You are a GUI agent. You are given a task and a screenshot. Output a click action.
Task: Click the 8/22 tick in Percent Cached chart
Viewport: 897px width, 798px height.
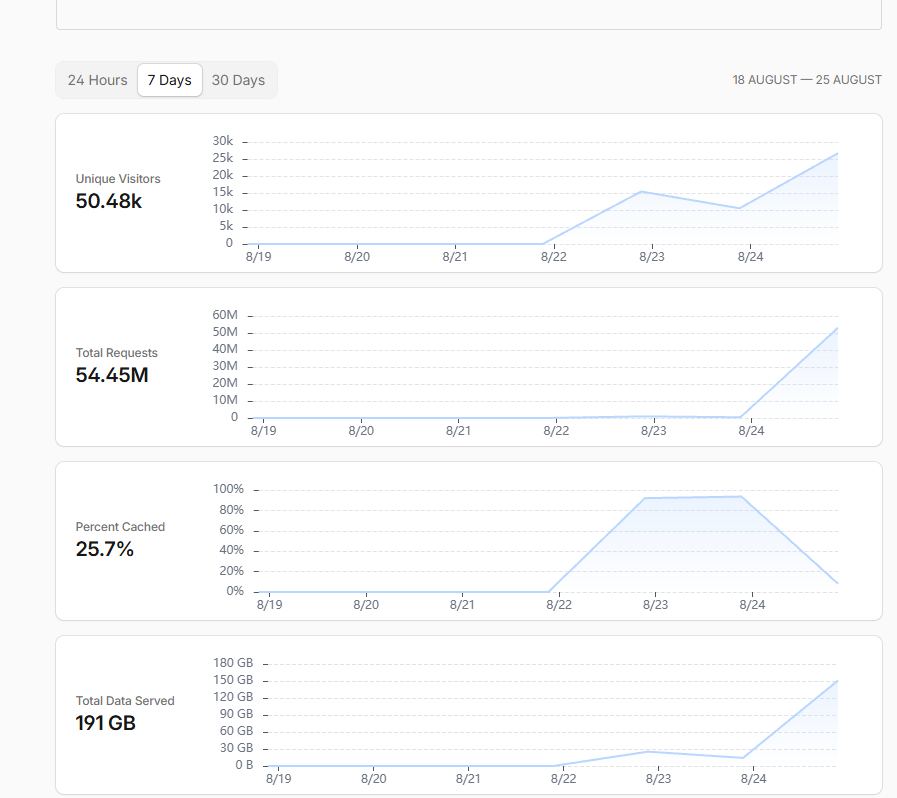(559, 605)
